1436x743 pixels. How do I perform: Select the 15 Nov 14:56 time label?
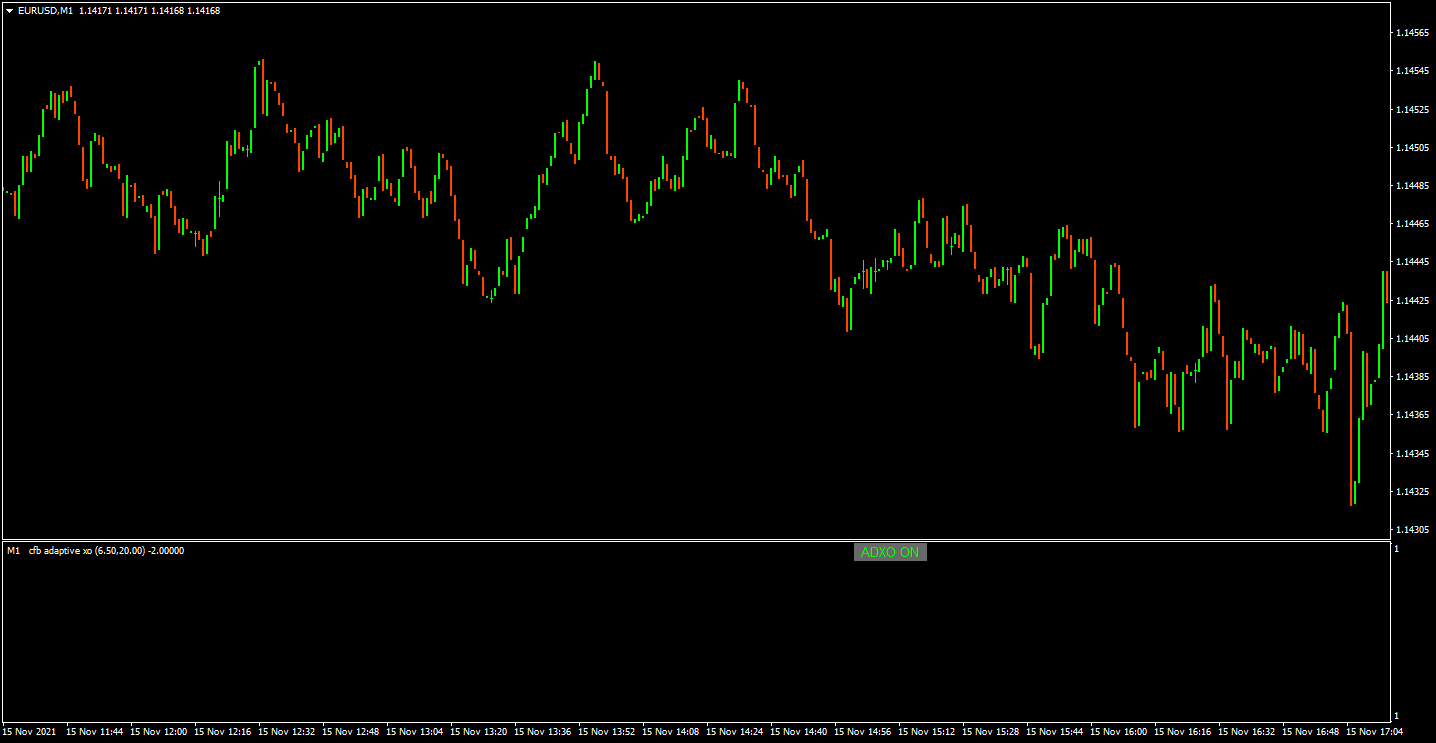(863, 732)
